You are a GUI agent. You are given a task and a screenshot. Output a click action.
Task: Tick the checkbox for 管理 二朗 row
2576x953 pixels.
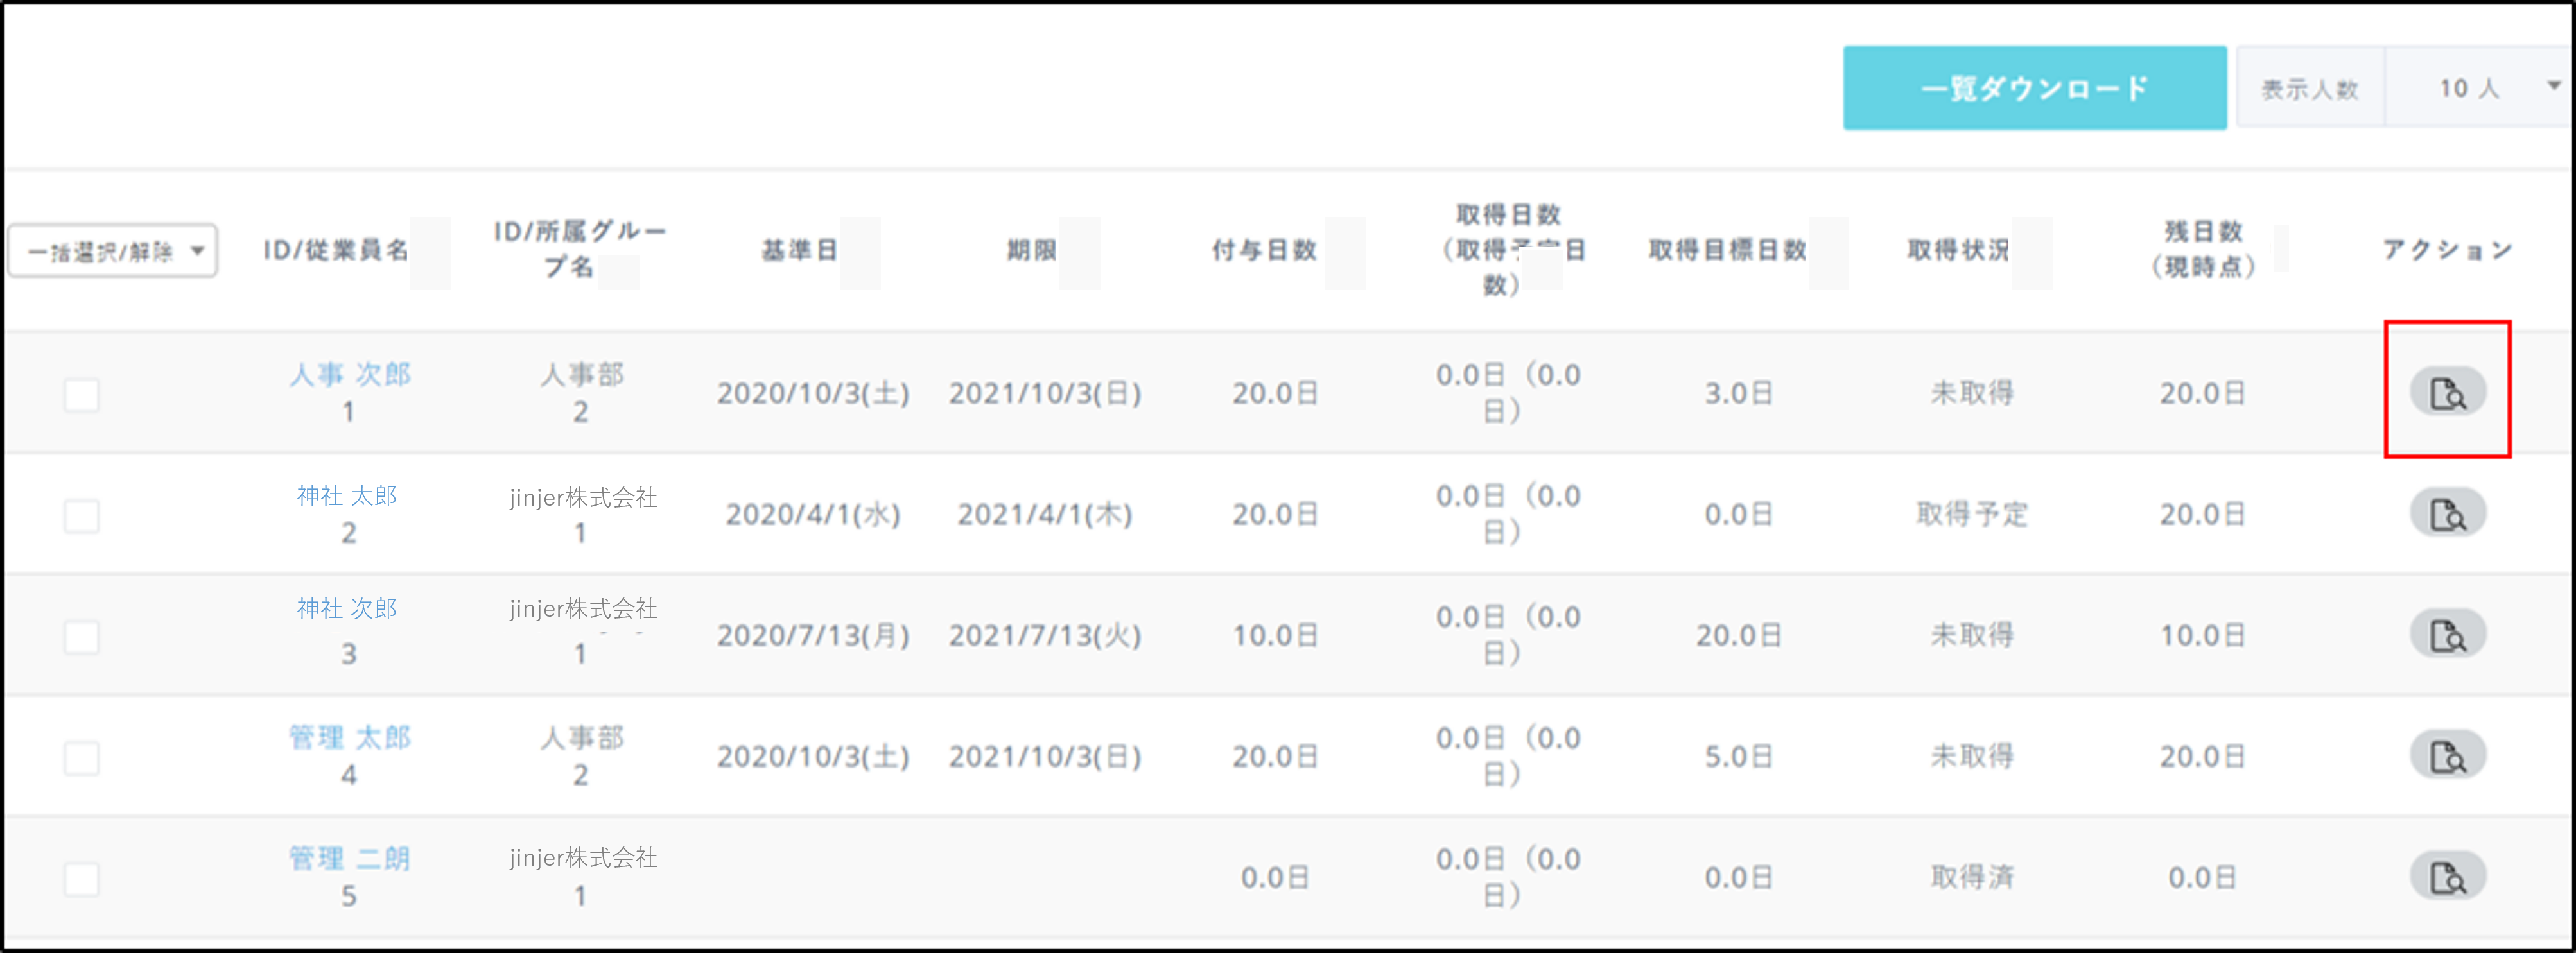pos(81,879)
